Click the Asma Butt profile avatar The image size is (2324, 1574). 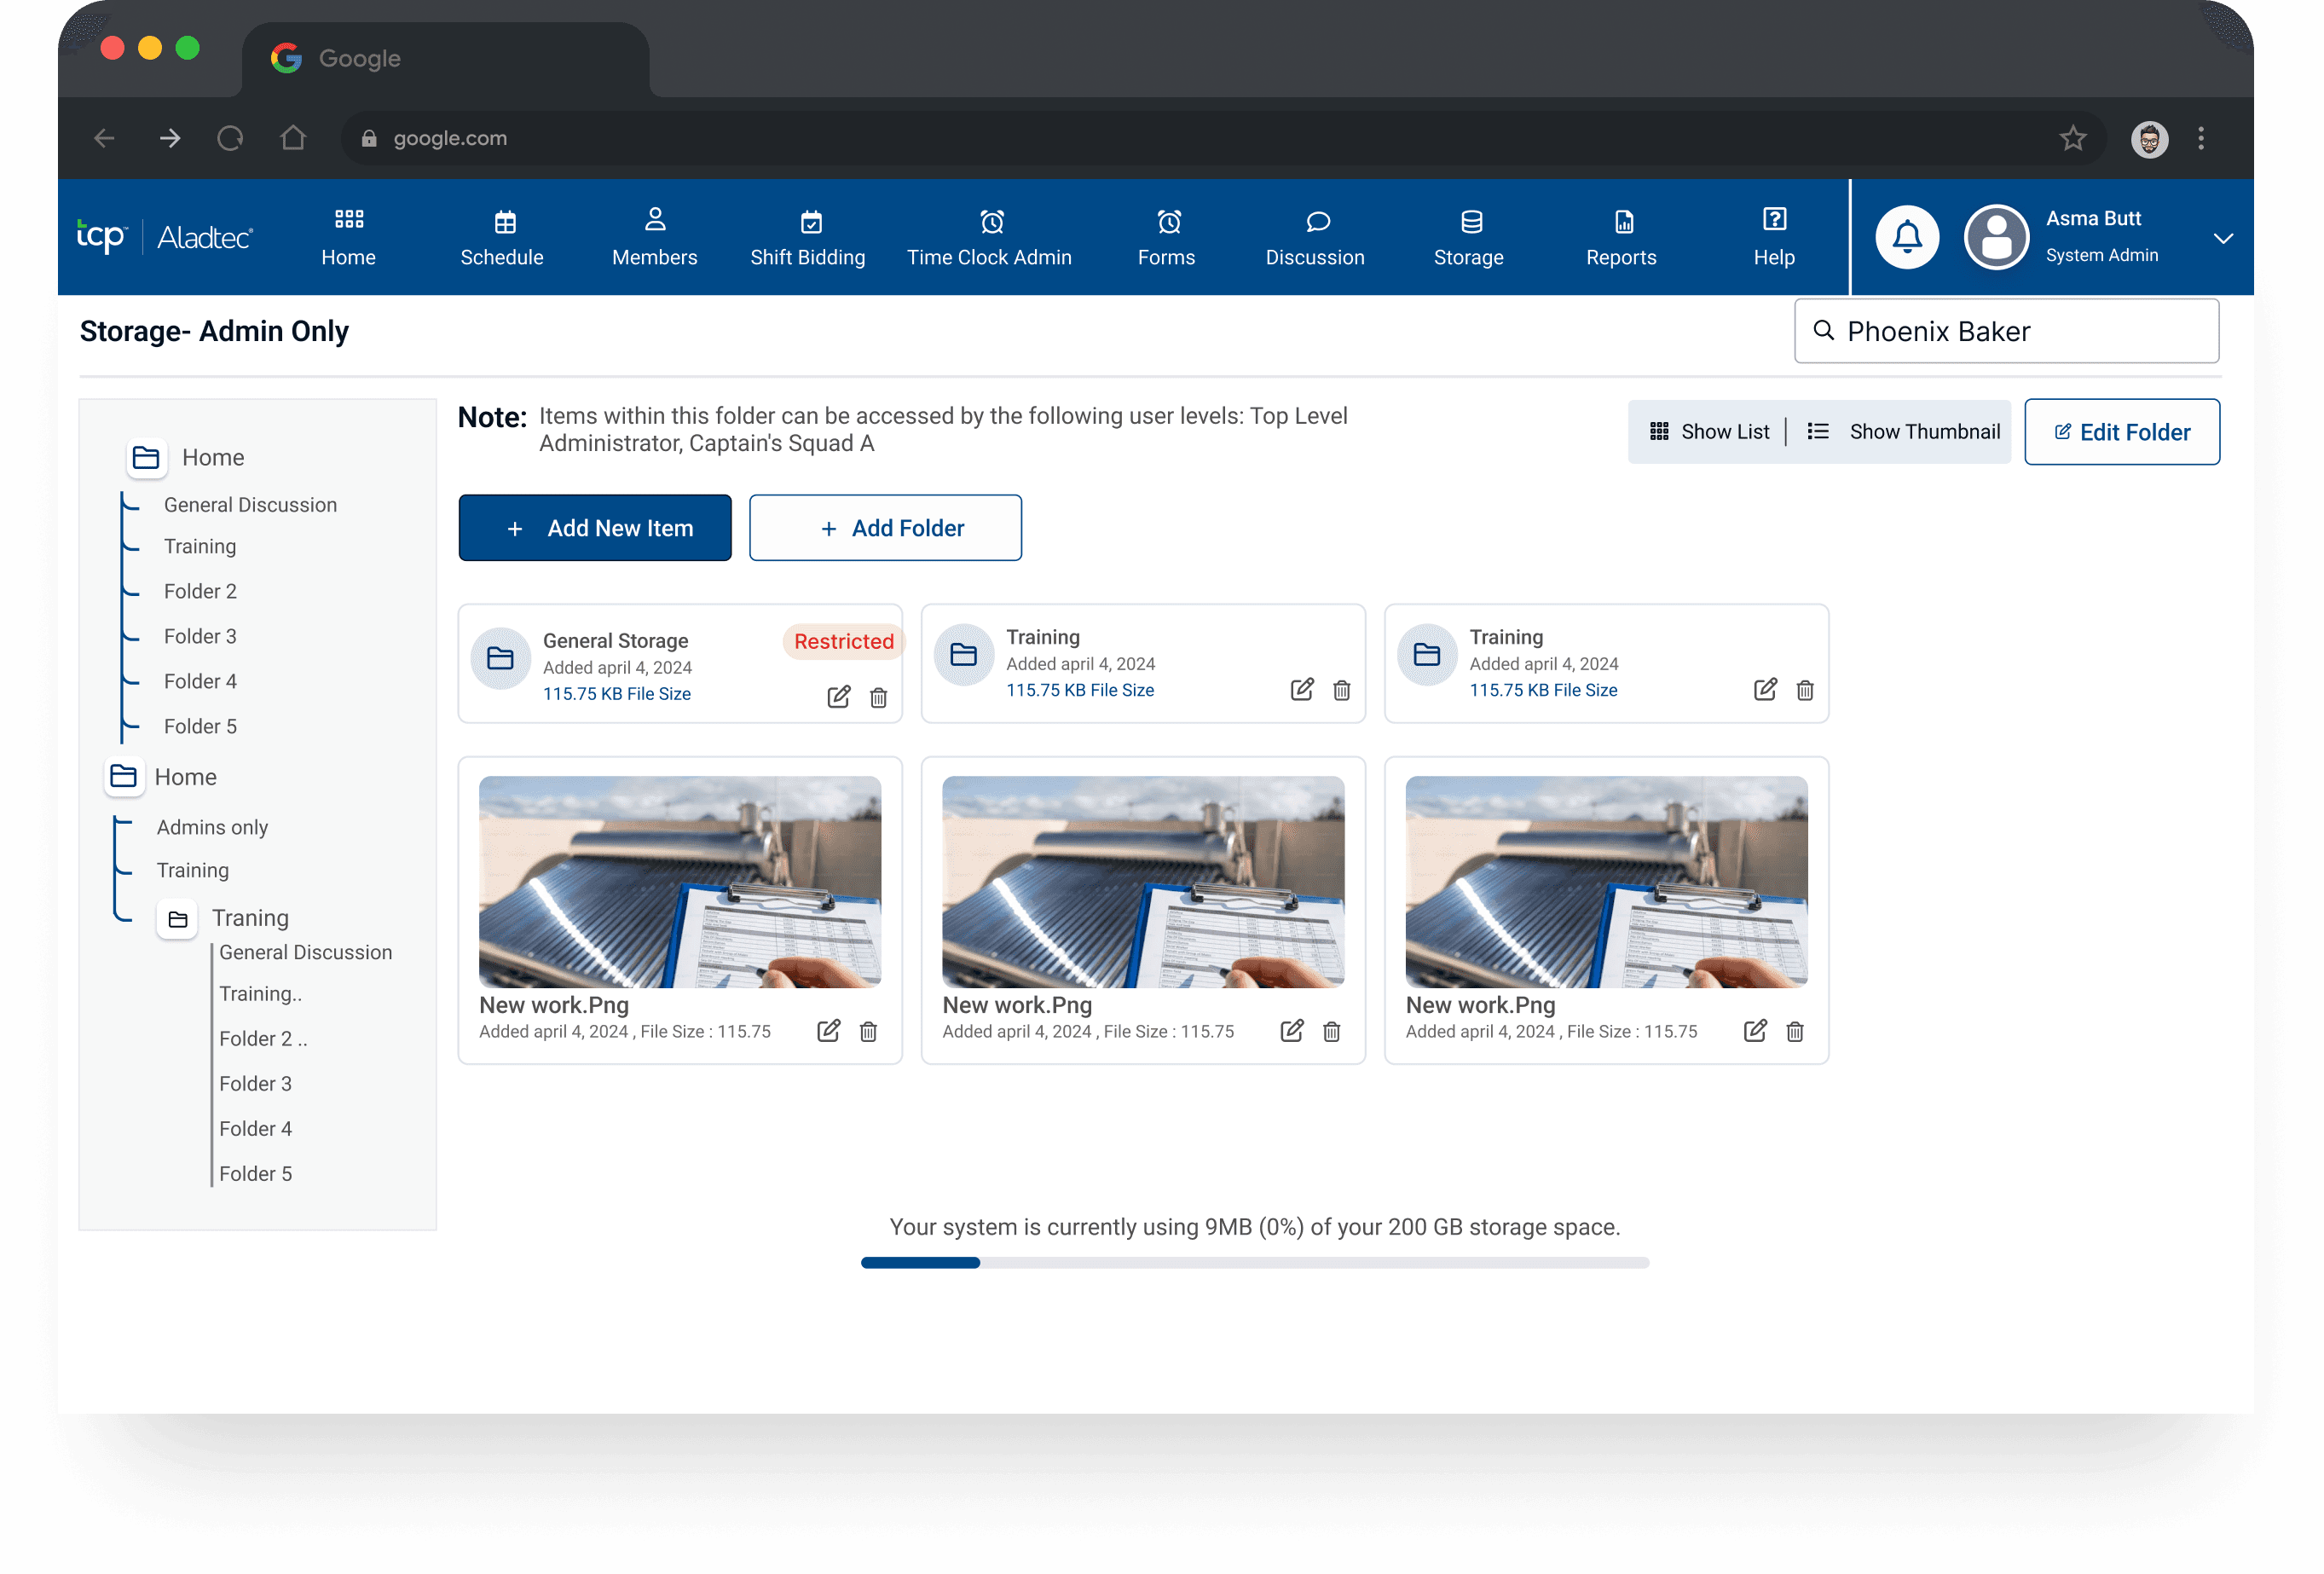(1996, 237)
